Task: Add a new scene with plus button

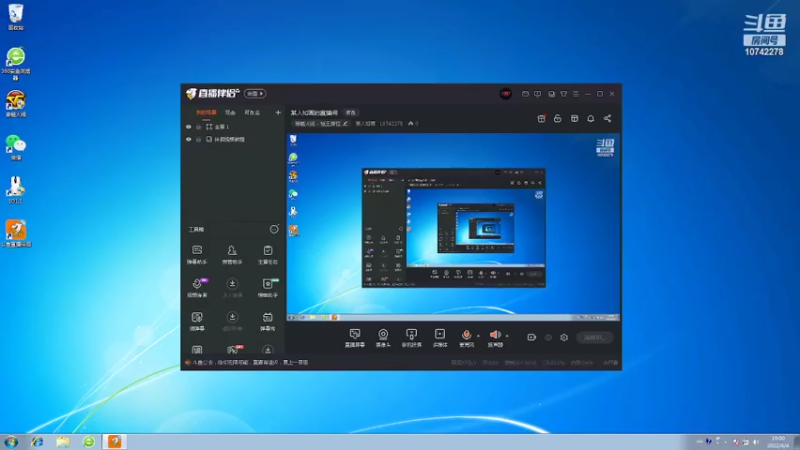Action: tap(278, 112)
